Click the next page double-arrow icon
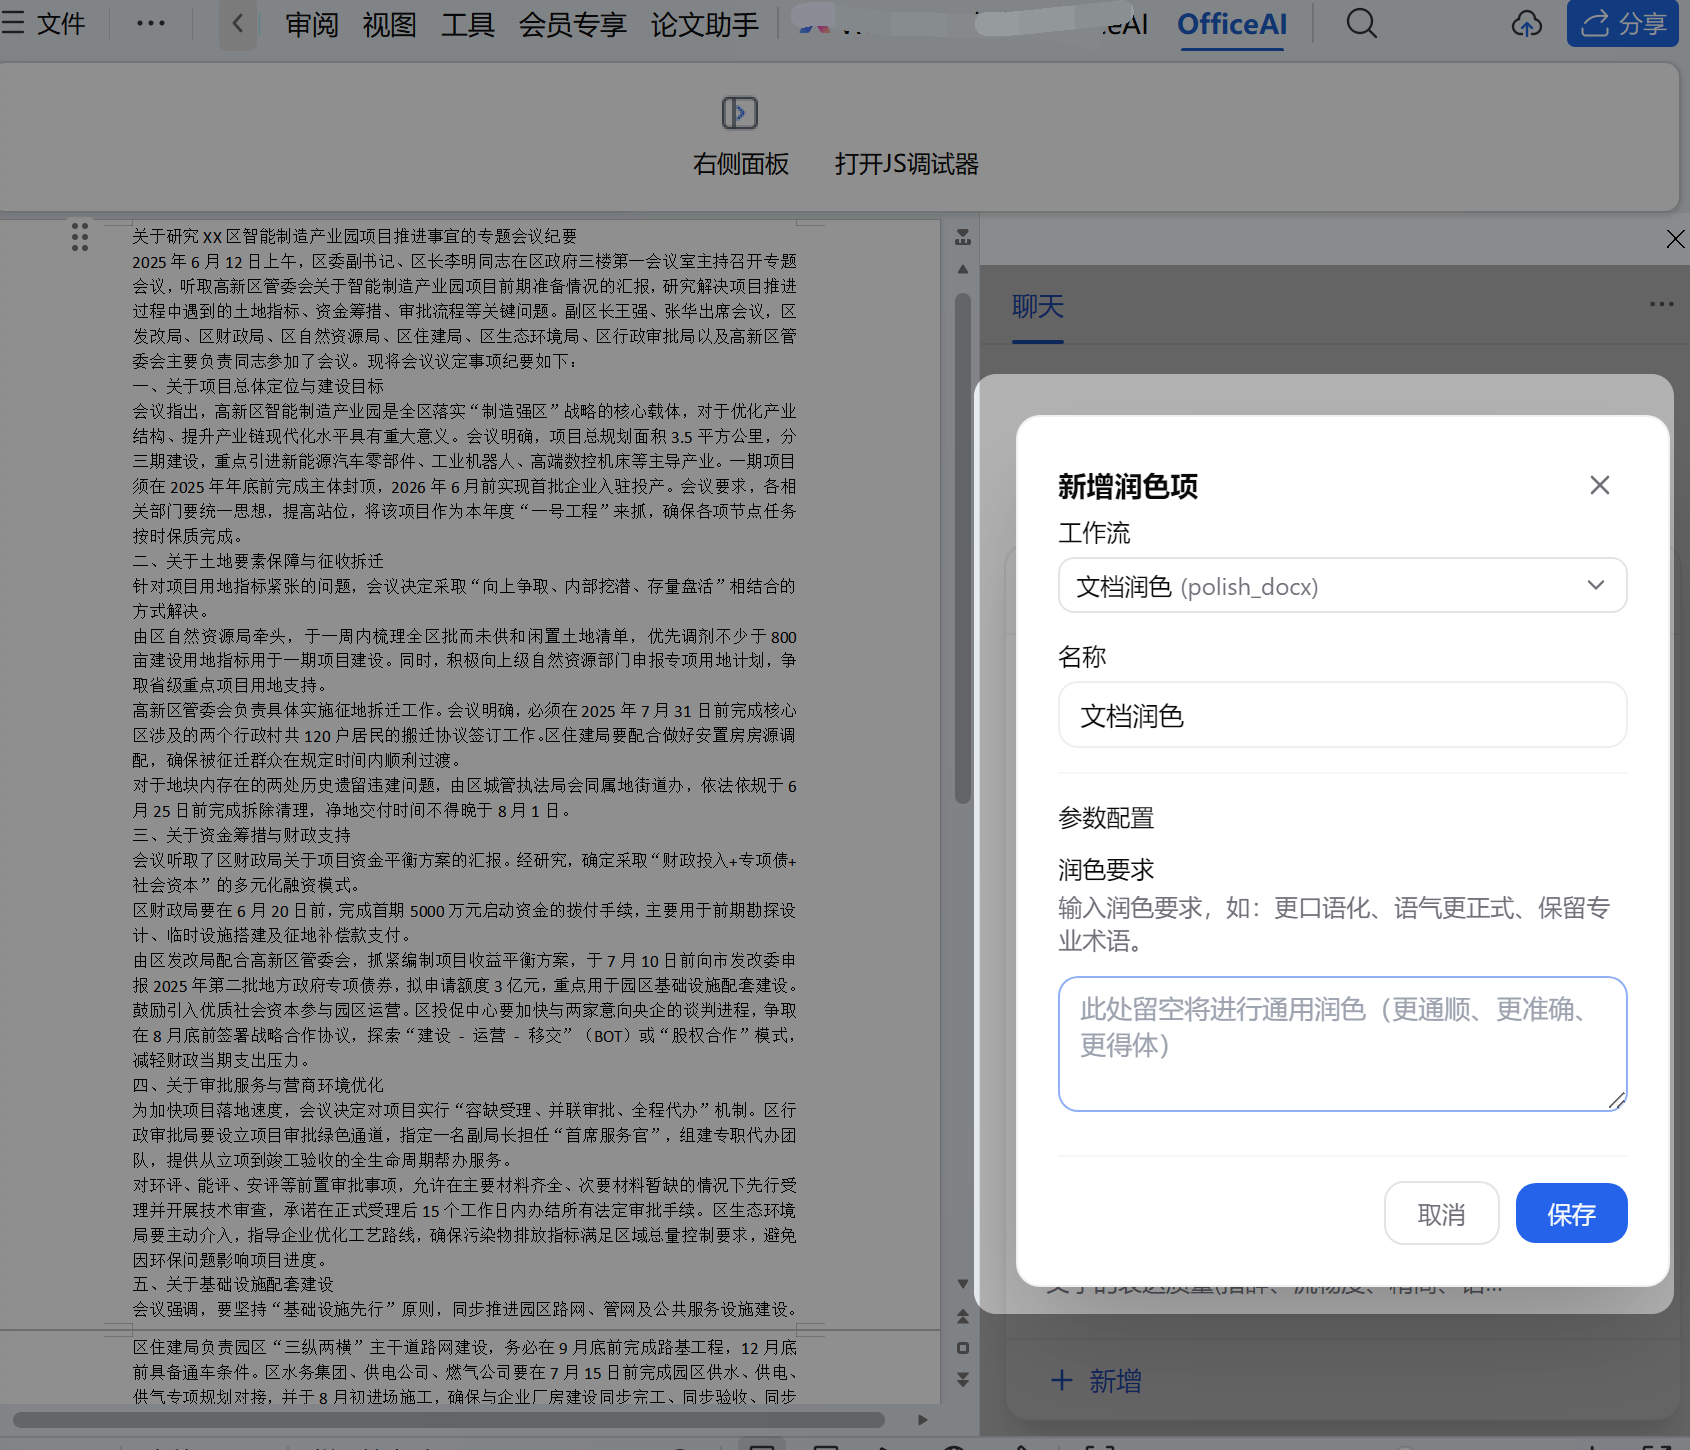The image size is (1690, 1450). pos(963,1379)
